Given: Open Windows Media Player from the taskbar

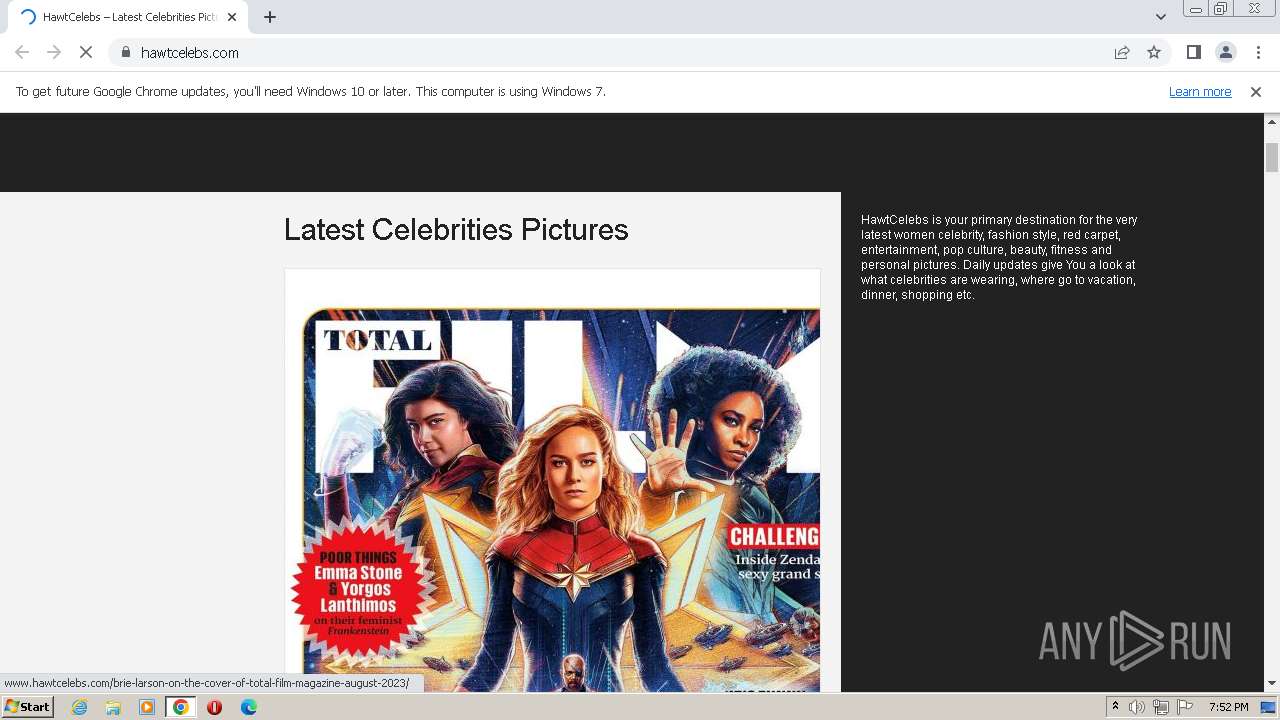Looking at the screenshot, I should click(x=147, y=707).
